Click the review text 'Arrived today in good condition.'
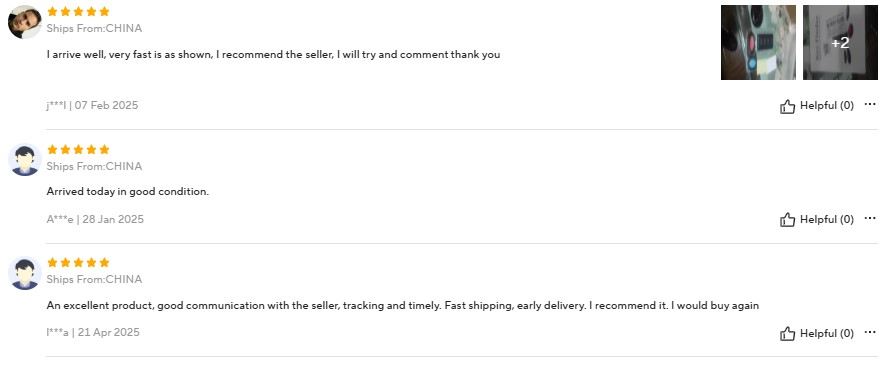894x369 pixels. (128, 192)
